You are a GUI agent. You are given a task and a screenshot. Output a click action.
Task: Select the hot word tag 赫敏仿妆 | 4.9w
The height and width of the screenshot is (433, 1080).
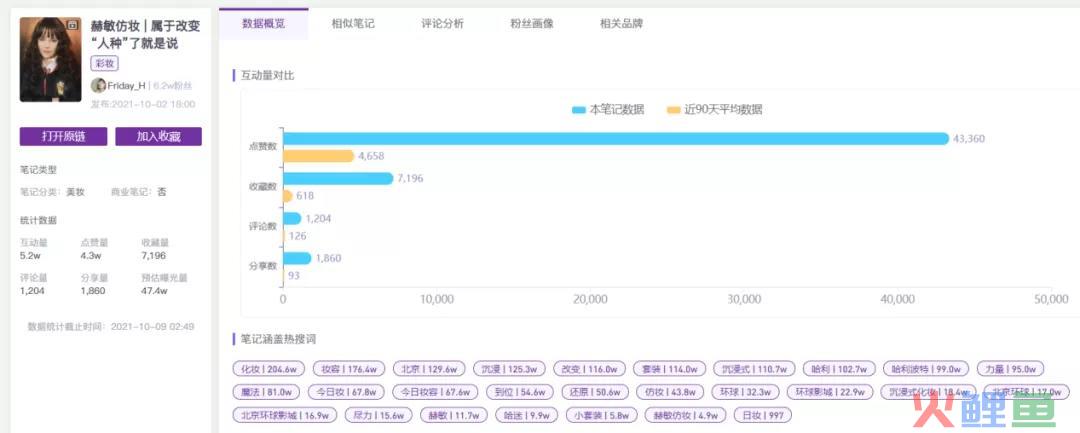point(685,415)
